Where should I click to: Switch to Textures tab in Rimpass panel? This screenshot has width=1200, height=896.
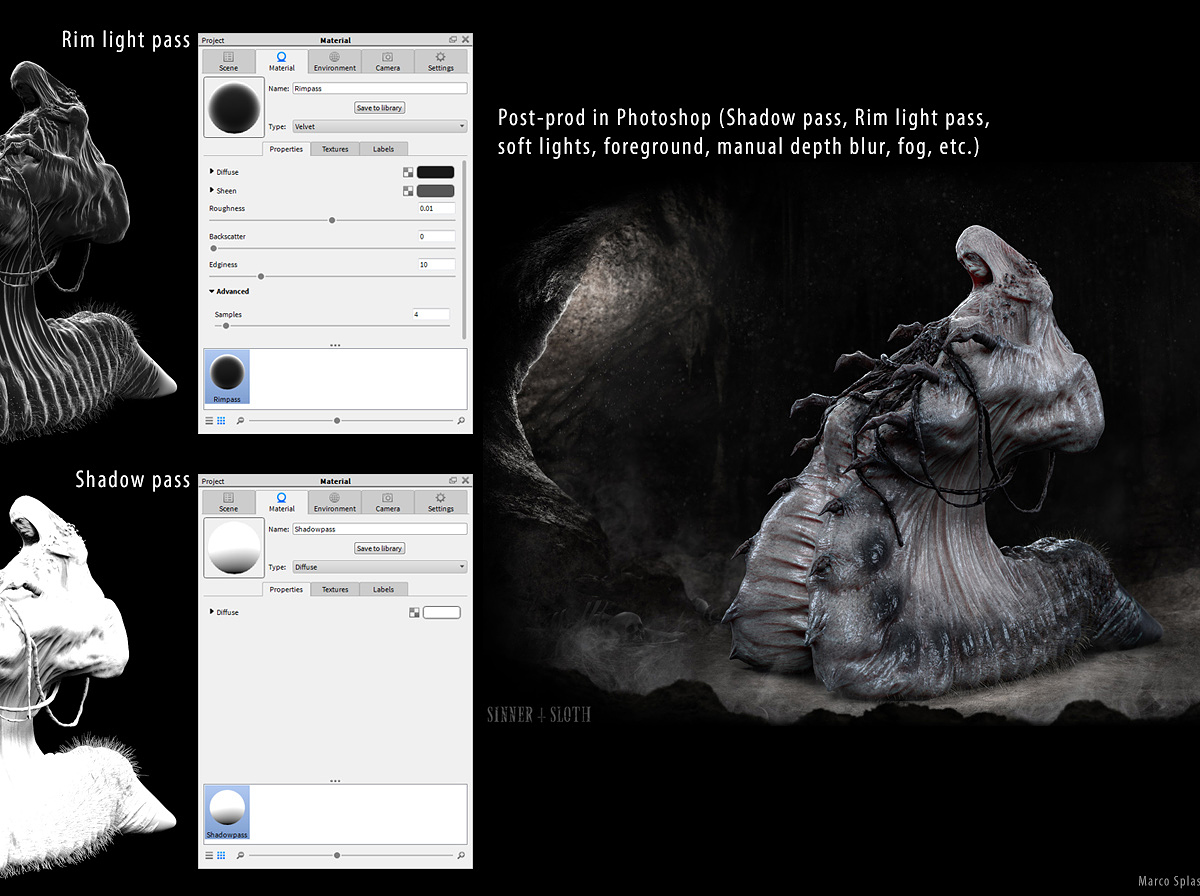(335, 149)
